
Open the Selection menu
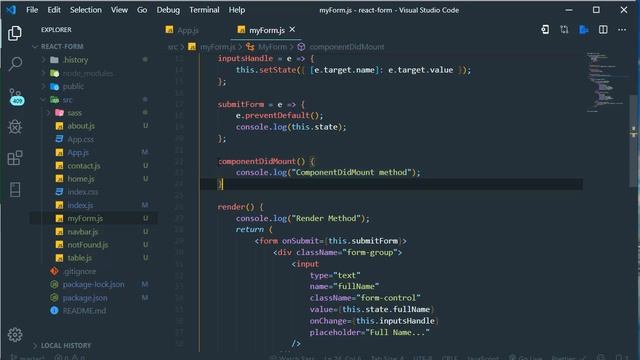pos(86,10)
